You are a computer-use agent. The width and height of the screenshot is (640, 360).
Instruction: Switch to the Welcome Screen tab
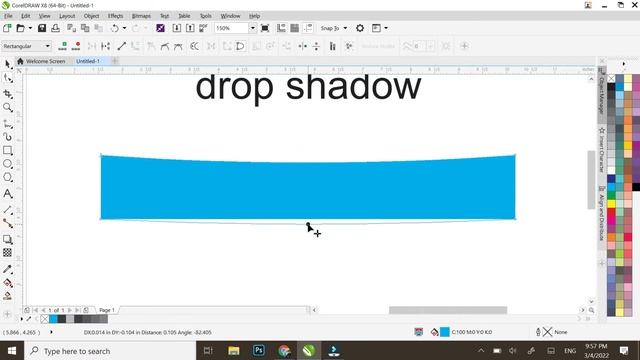point(42,61)
